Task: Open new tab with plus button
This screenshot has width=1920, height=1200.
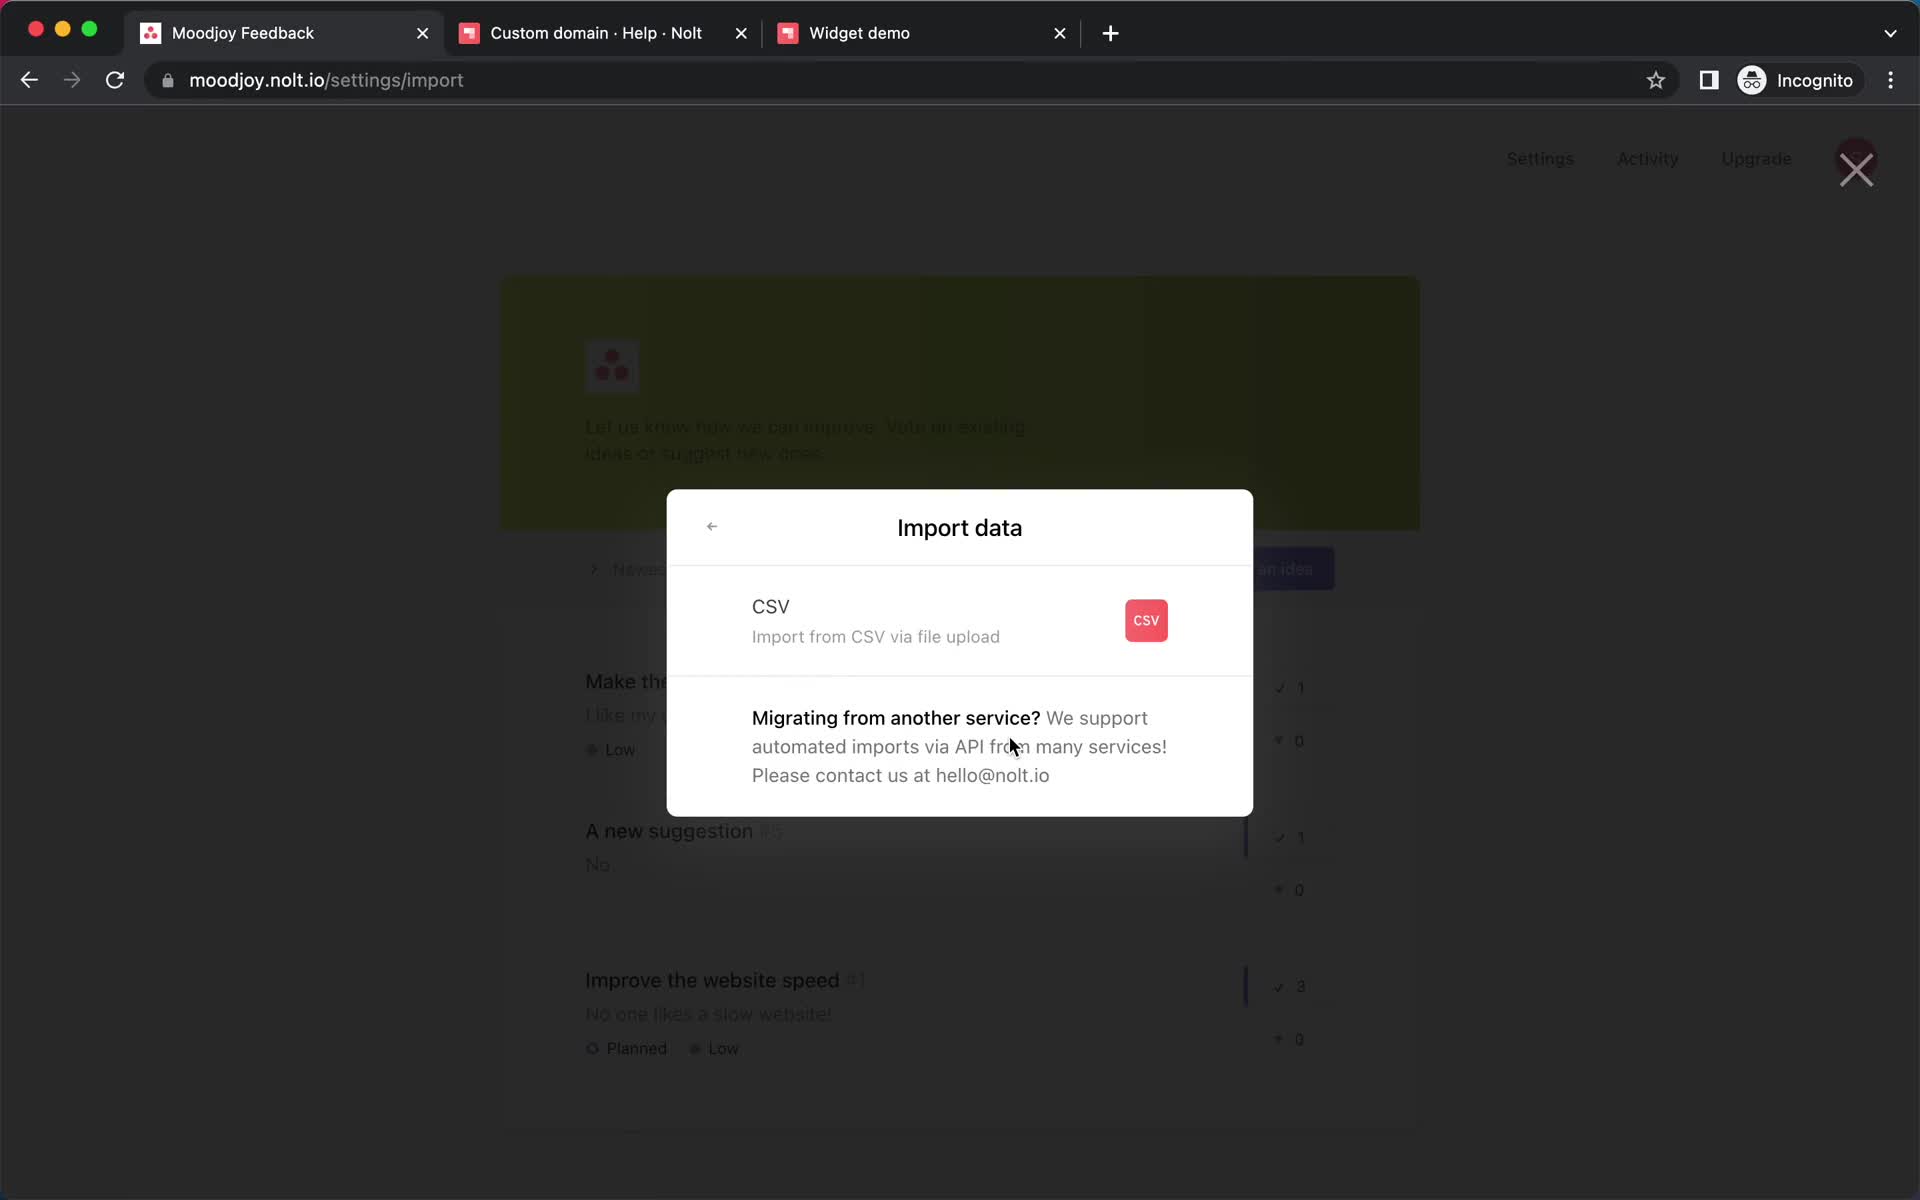Action: tap(1110, 33)
